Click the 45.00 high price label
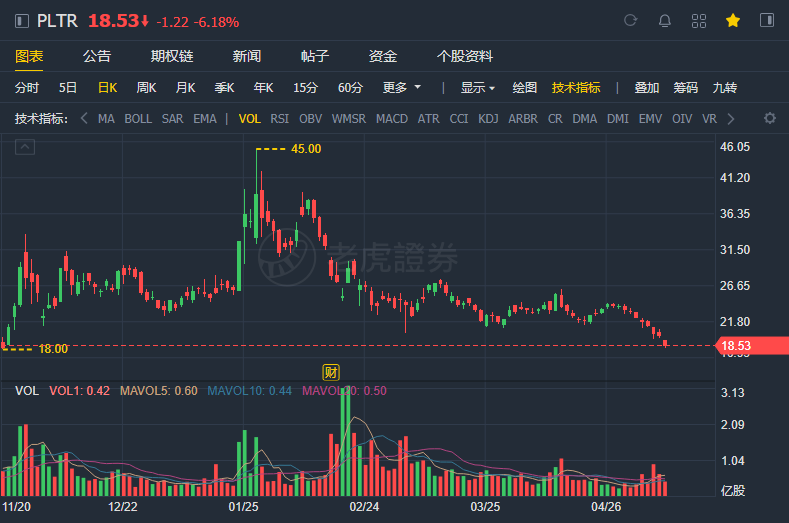Viewport: 789px width, 523px height. pyautogui.click(x=306, y=149)
